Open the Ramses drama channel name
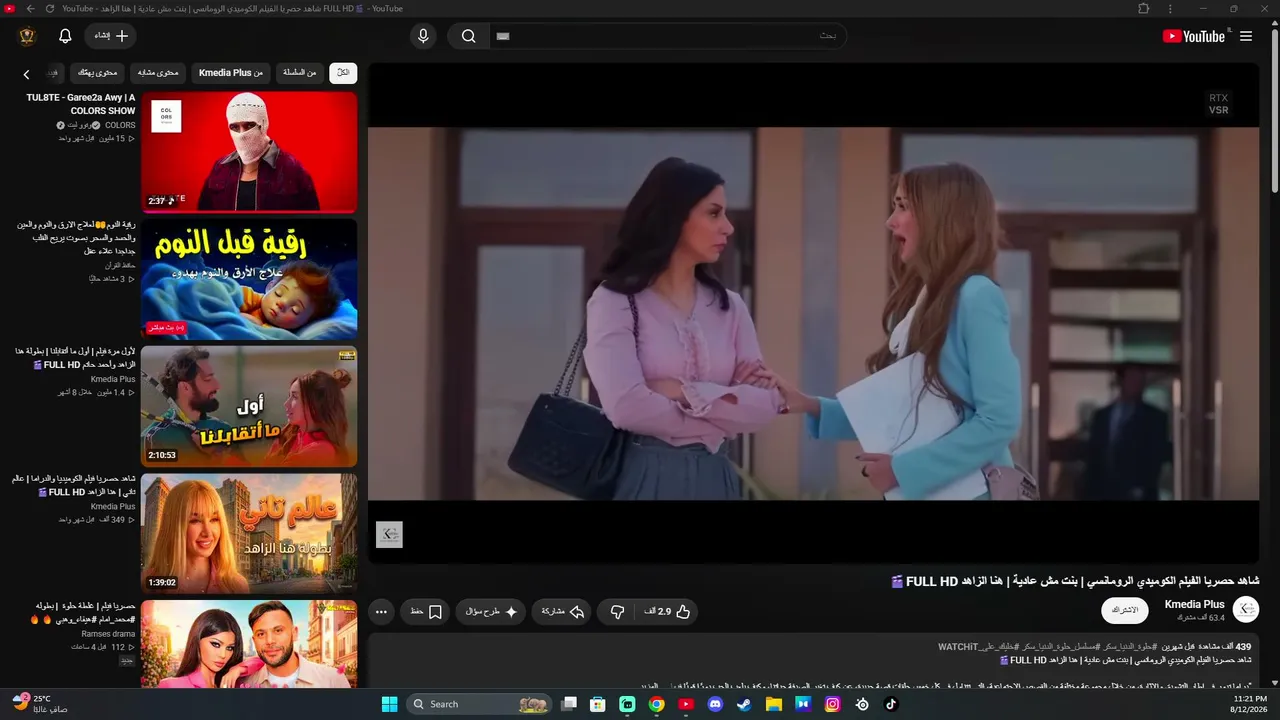Screen dimensions: 1280x720 point(108,634)
